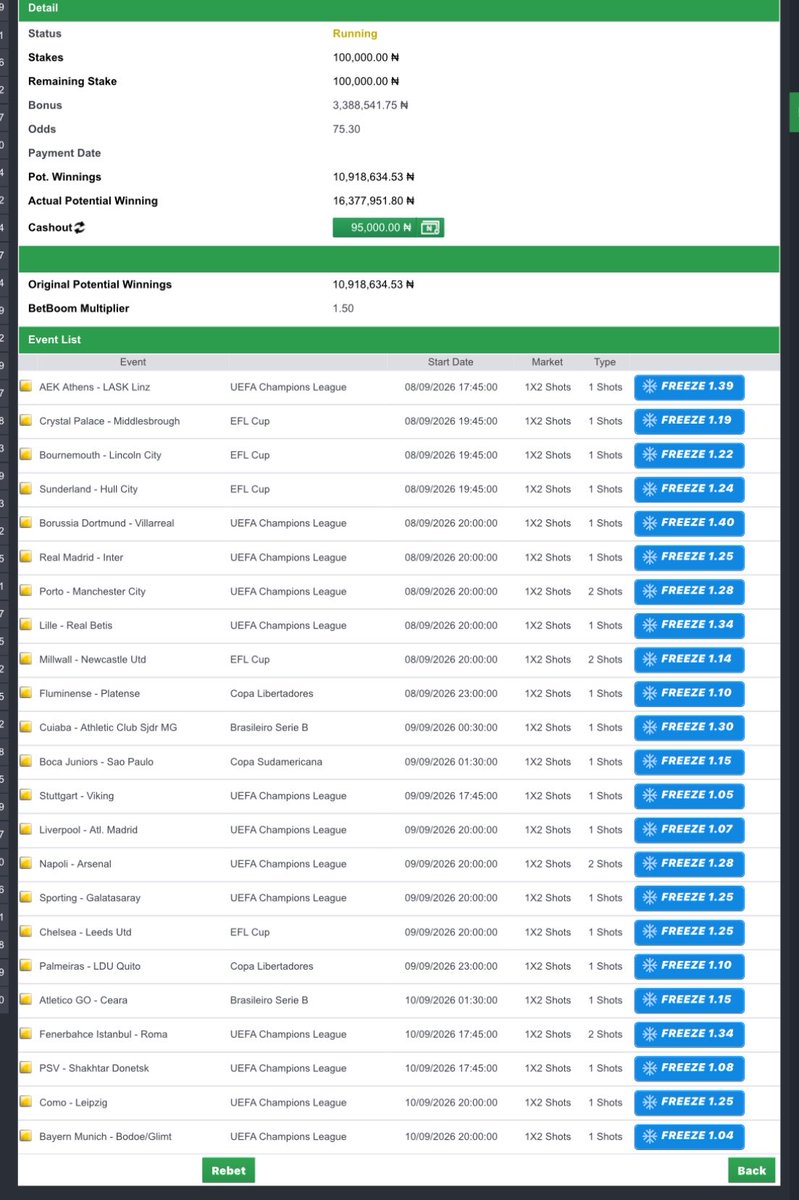
Task: Click yellow status icon beside Liverpool - Atl. Madrid
Action: 26,829
